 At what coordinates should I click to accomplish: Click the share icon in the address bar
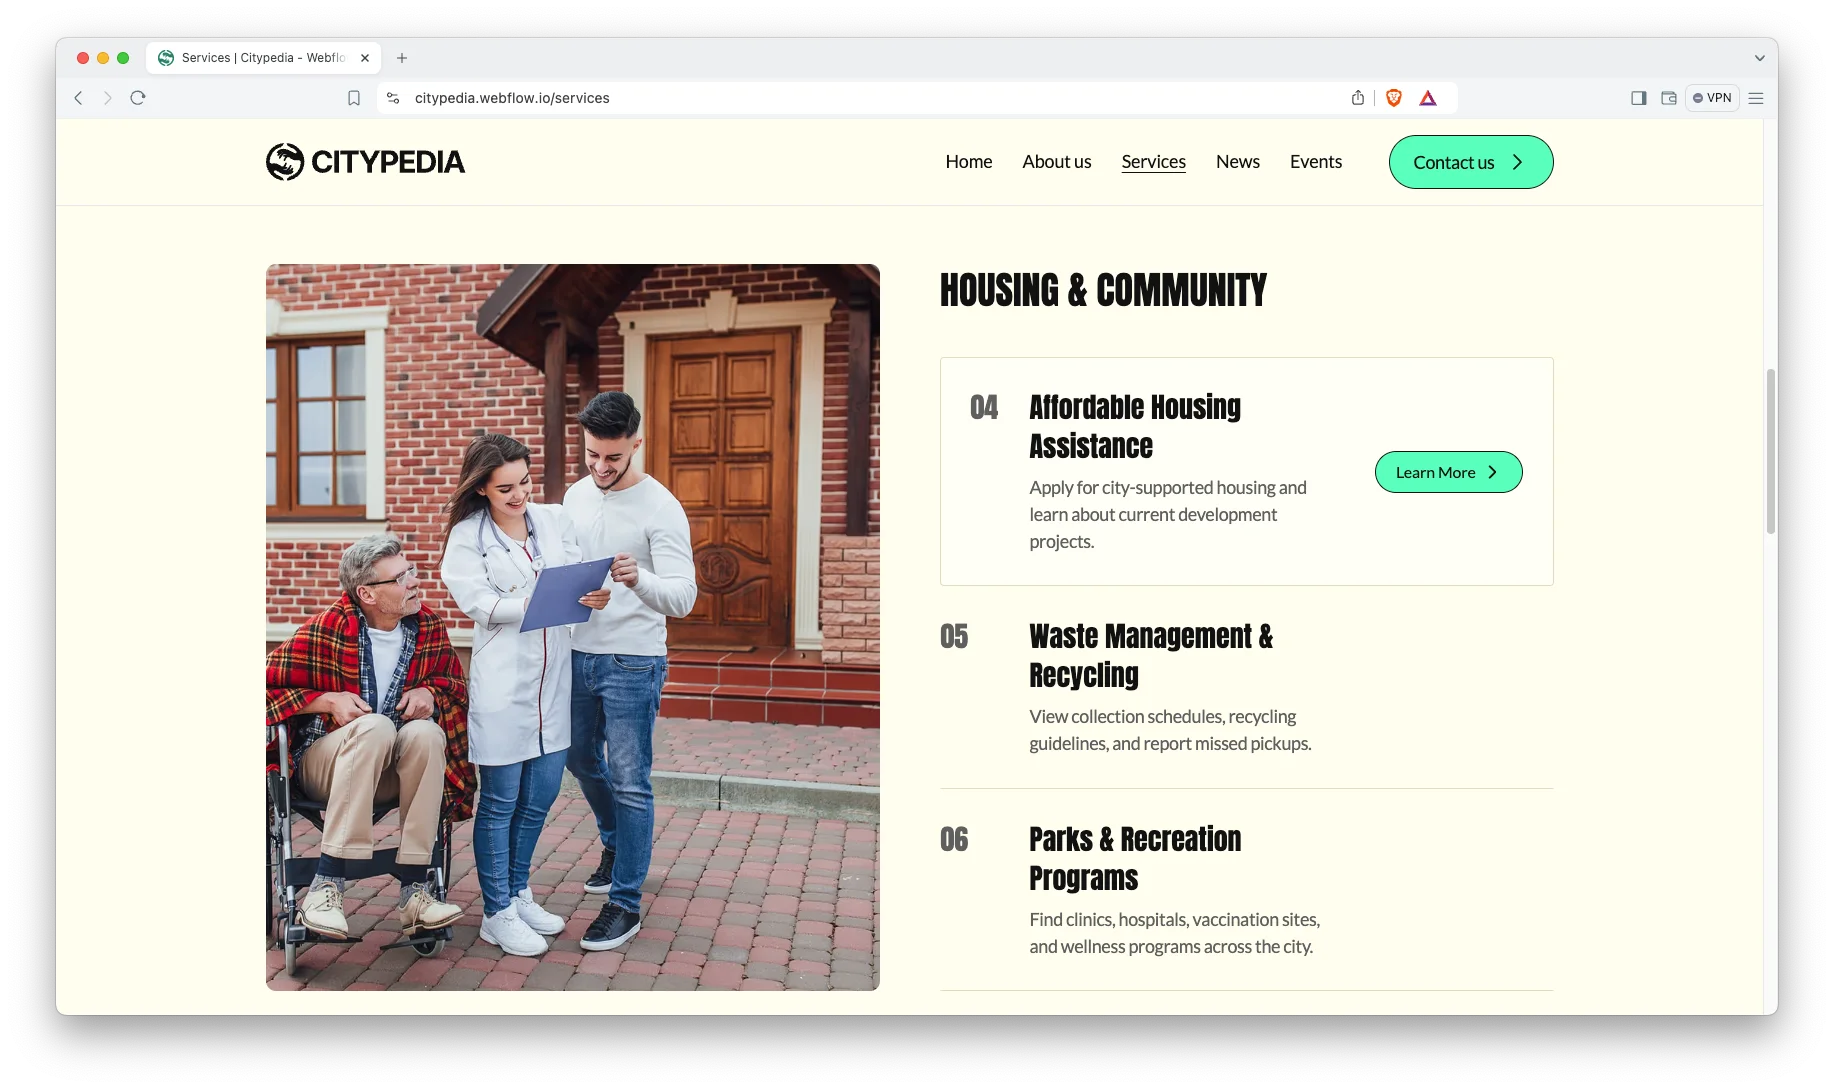[x=1358, y=98]
